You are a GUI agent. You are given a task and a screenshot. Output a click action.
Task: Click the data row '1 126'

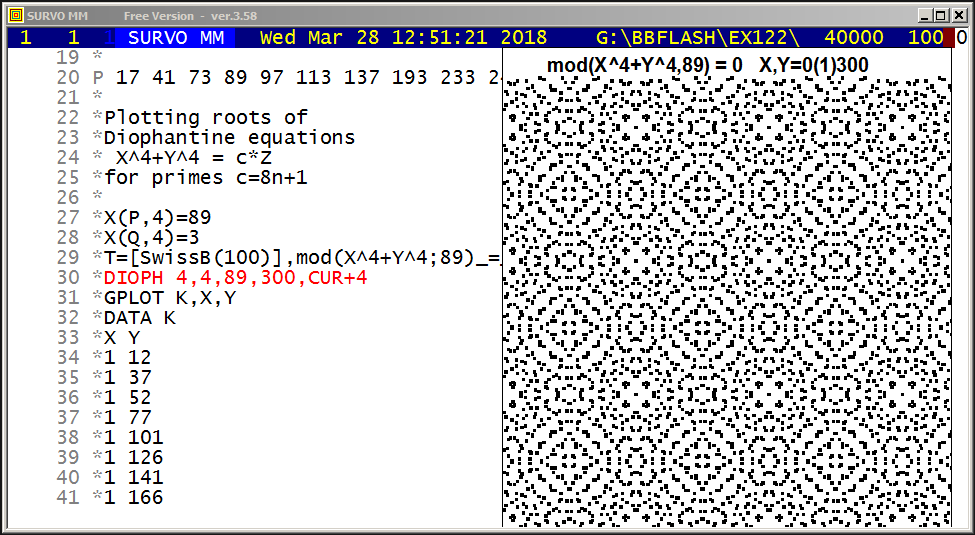pos(134,457)
